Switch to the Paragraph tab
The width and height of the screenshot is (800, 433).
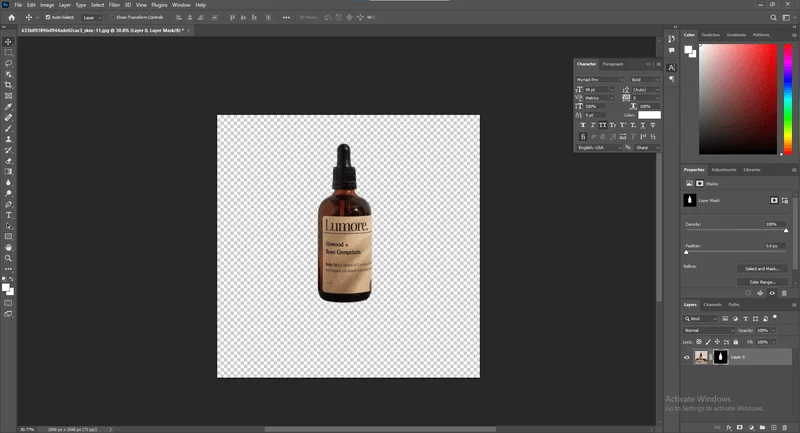[613, 64]
